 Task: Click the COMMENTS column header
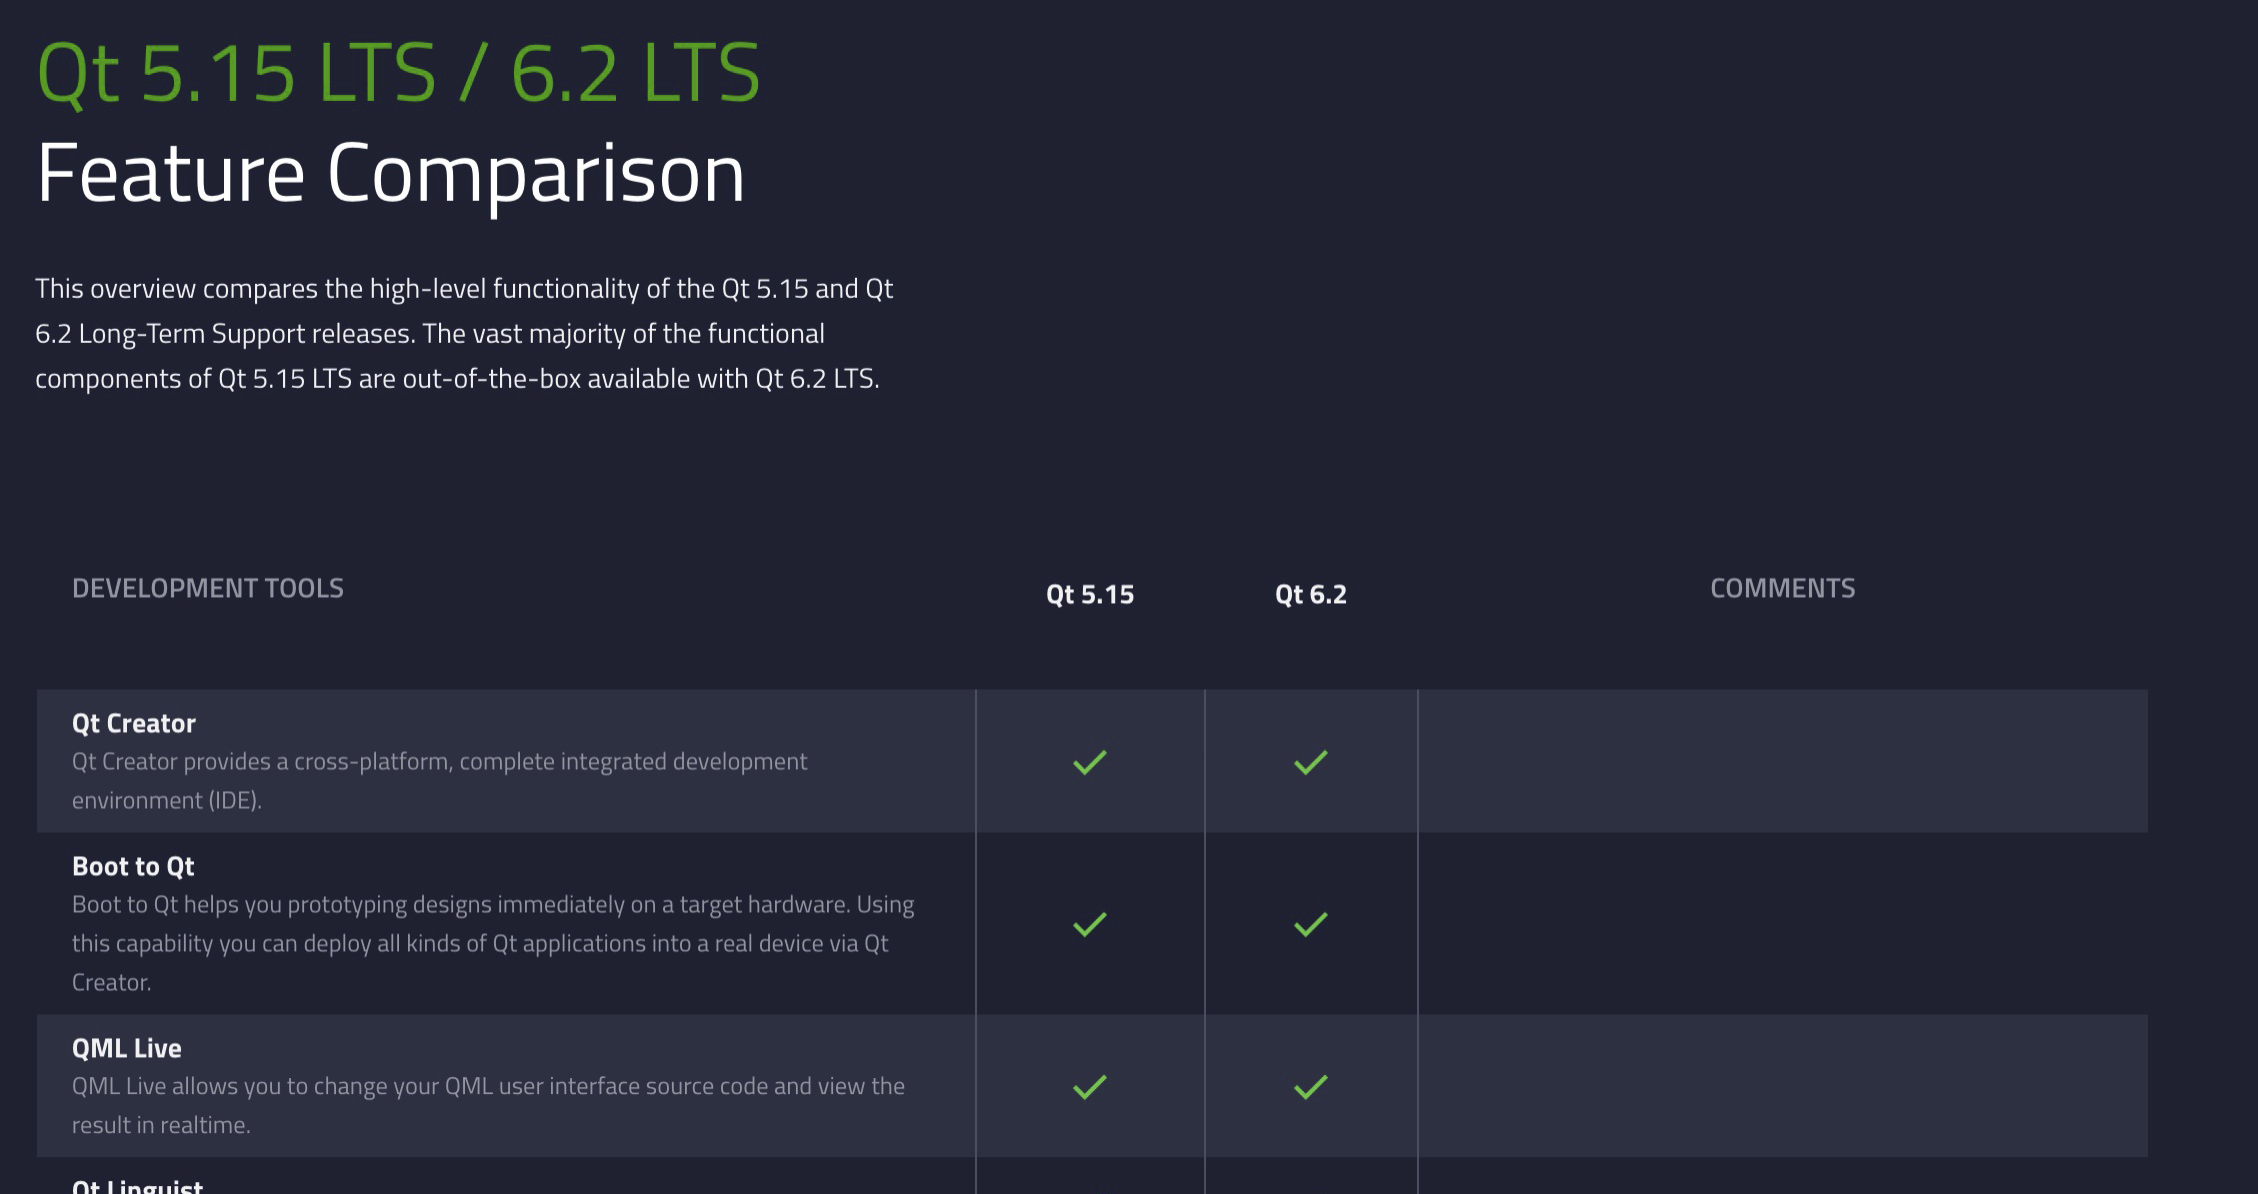1782,588
